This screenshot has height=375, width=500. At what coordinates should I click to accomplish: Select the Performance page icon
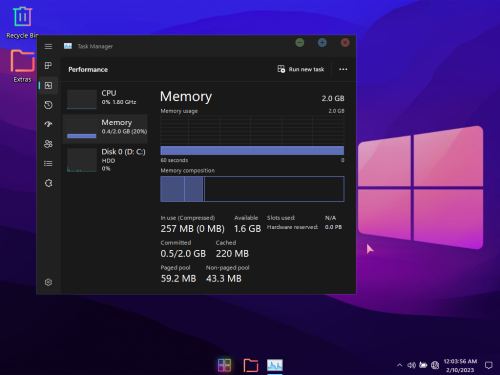[x=48, y=86]
